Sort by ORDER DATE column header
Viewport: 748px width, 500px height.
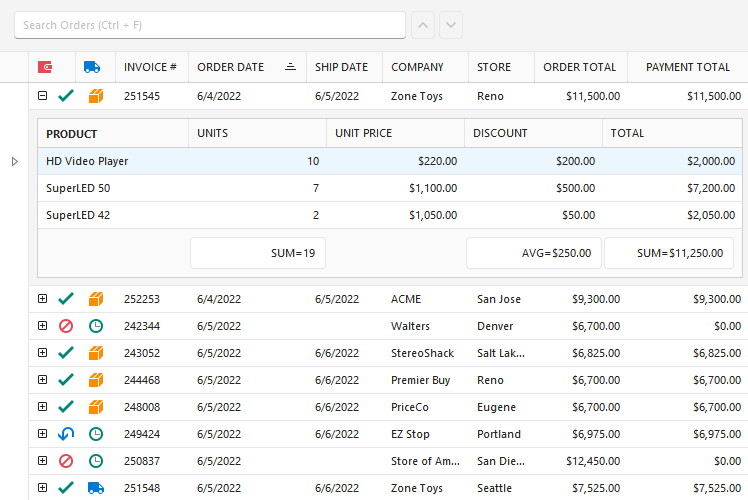(x=248, y=67)
